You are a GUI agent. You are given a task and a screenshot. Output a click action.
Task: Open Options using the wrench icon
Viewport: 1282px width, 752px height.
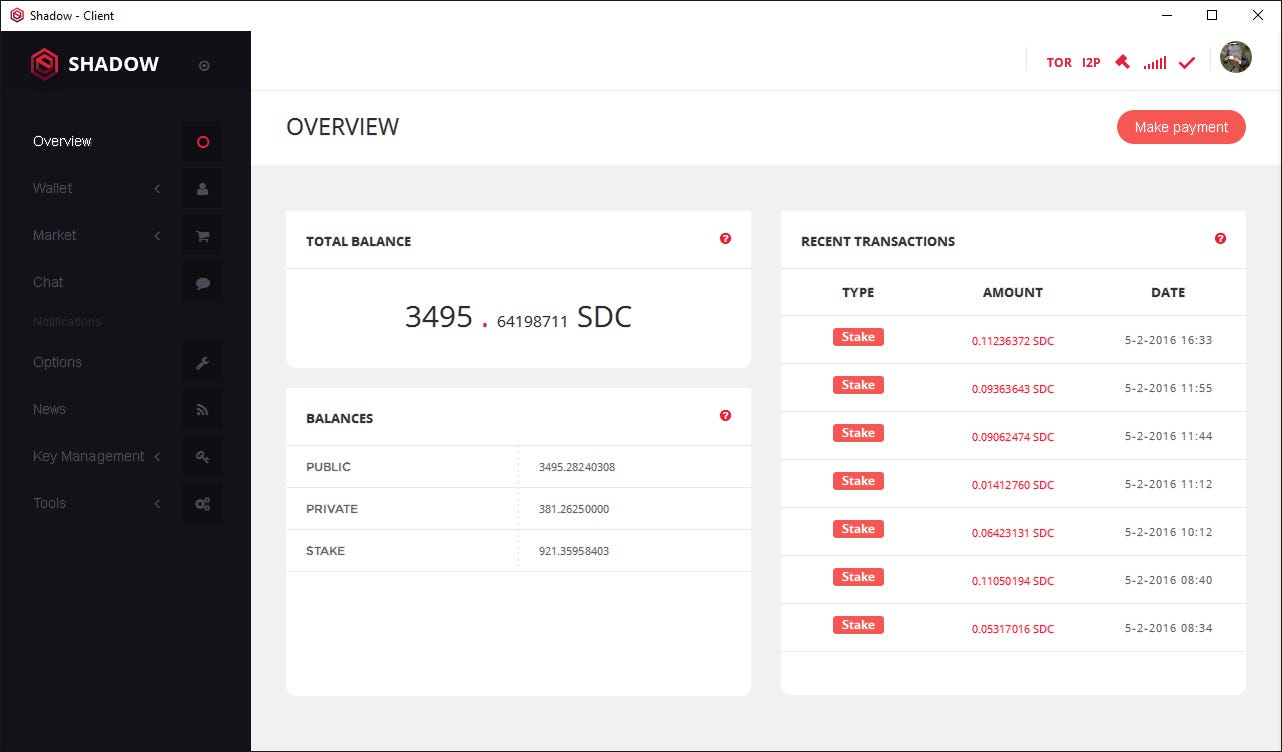[202, 362]
